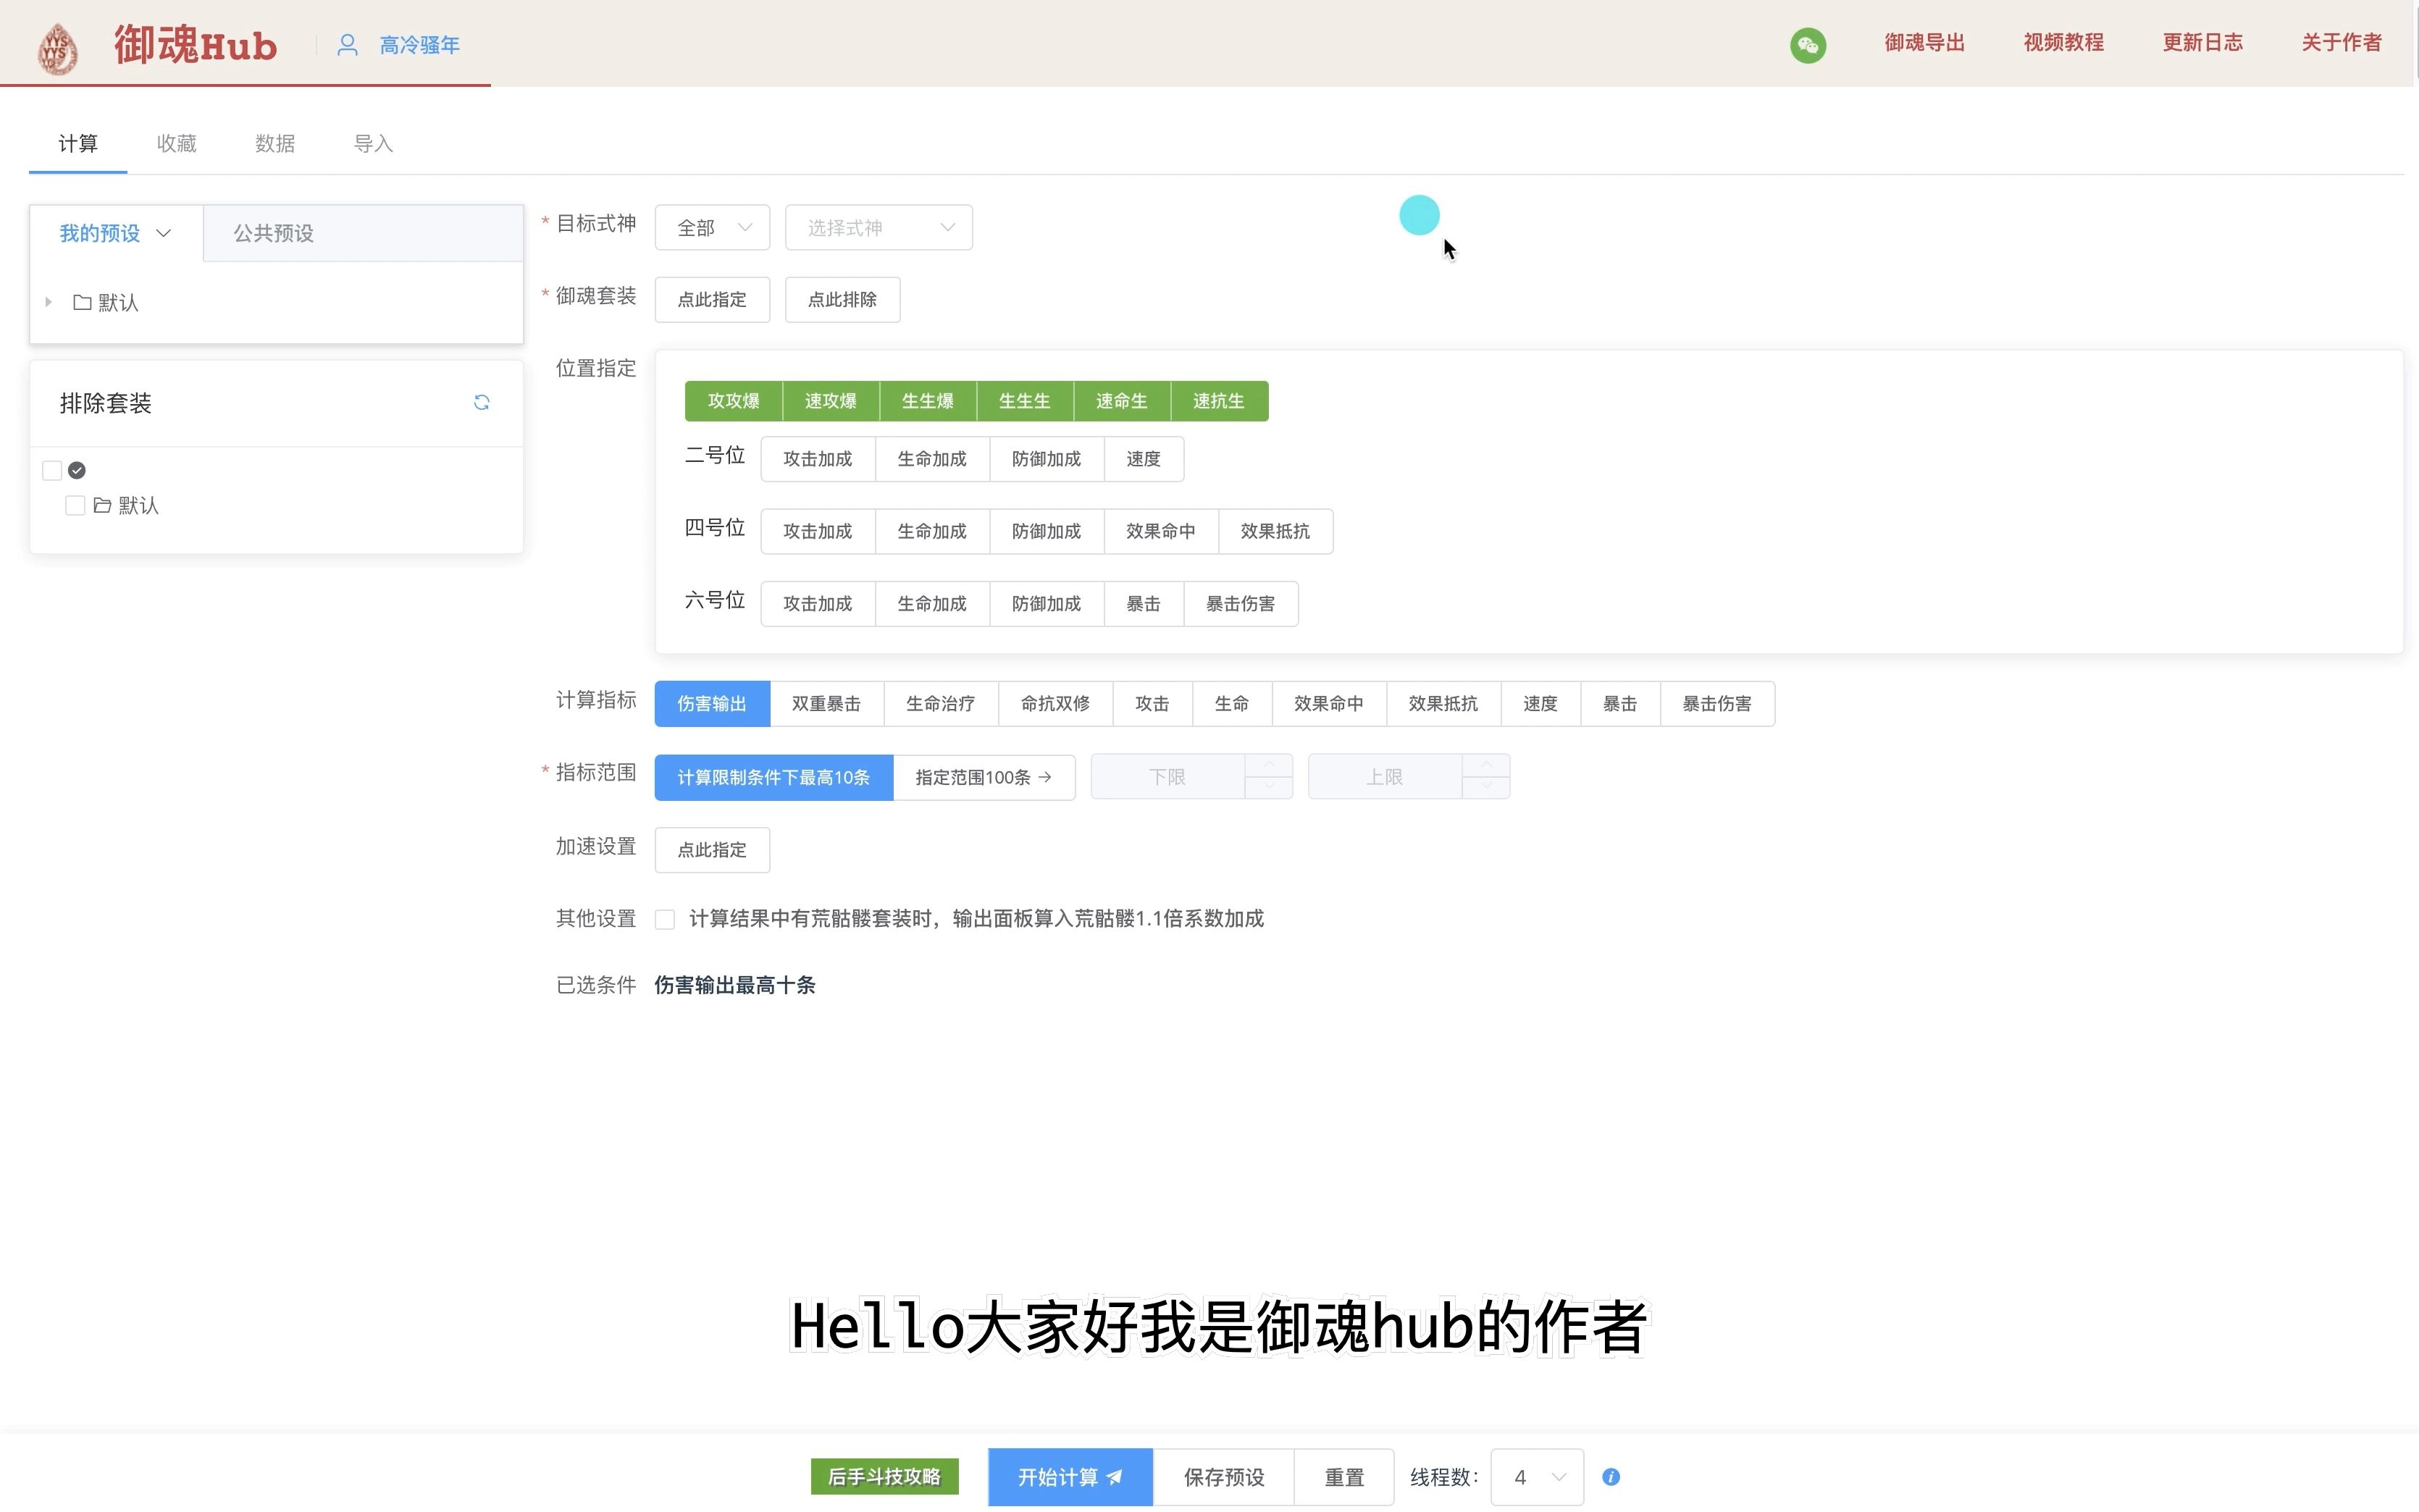The width and height of the screenshot is (2419, 1512).
Task: Select 效果抵抗 for 四号位
Action: pos(1275,531)
